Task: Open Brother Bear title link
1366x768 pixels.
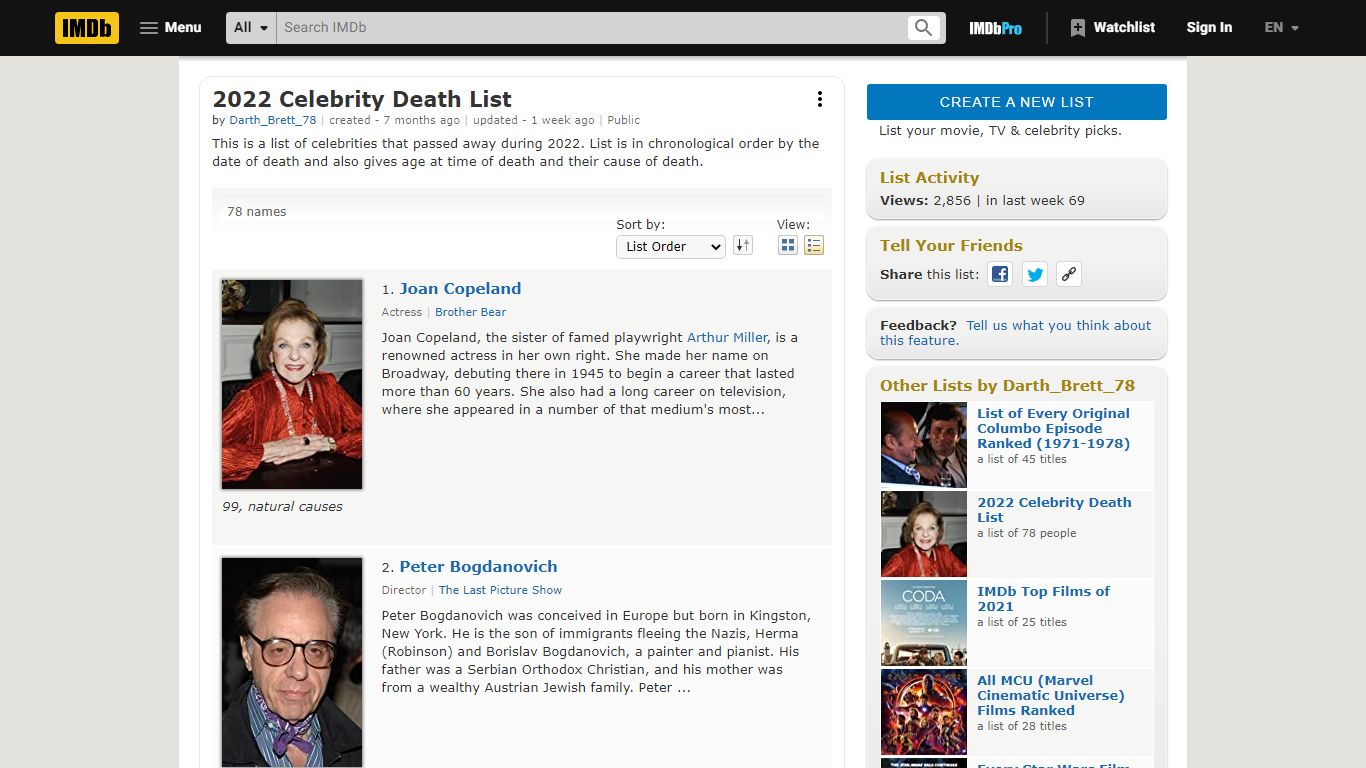Action: pos(471,312)
